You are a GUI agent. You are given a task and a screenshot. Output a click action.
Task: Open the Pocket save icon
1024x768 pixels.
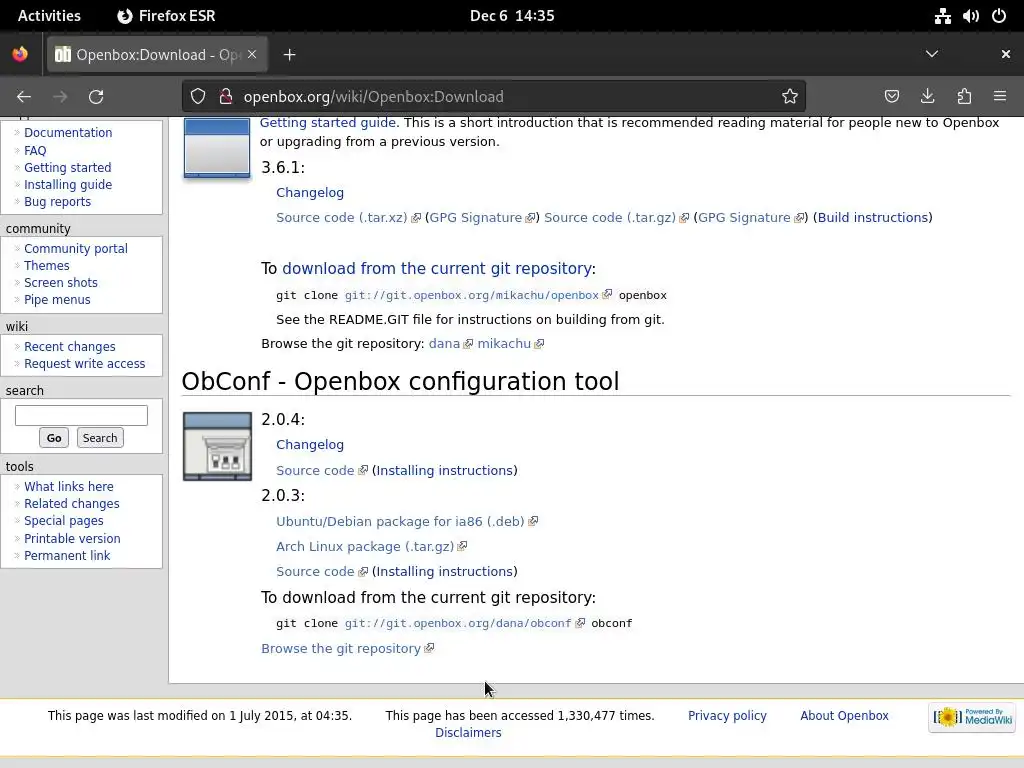(891, 97)
